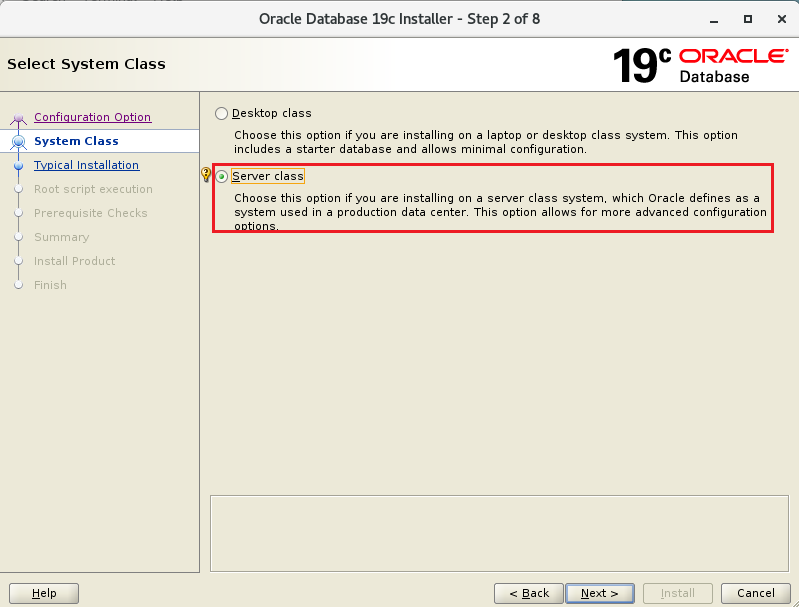Click the Typical Installation step bullet icon
This screenshot has width=799, height=607.
point(19,166)
